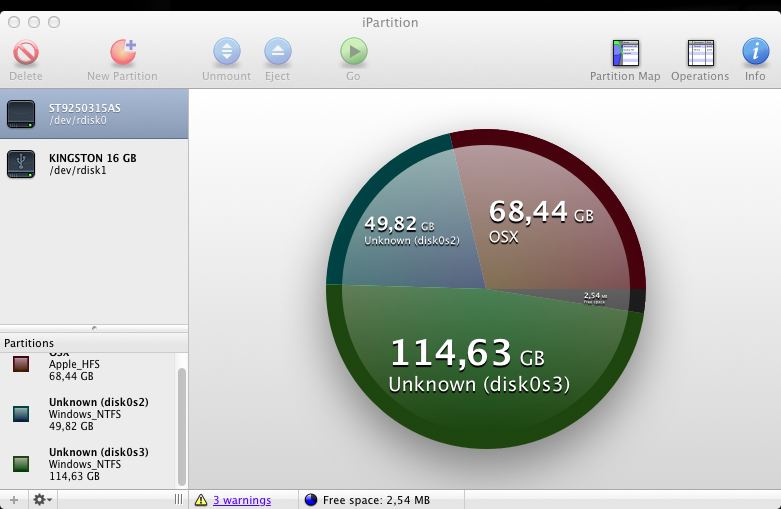Image resolution: width=781 pixels, height=509 pixels.
Task: Click the Delete toolbar icon
Action: point(26,52)
